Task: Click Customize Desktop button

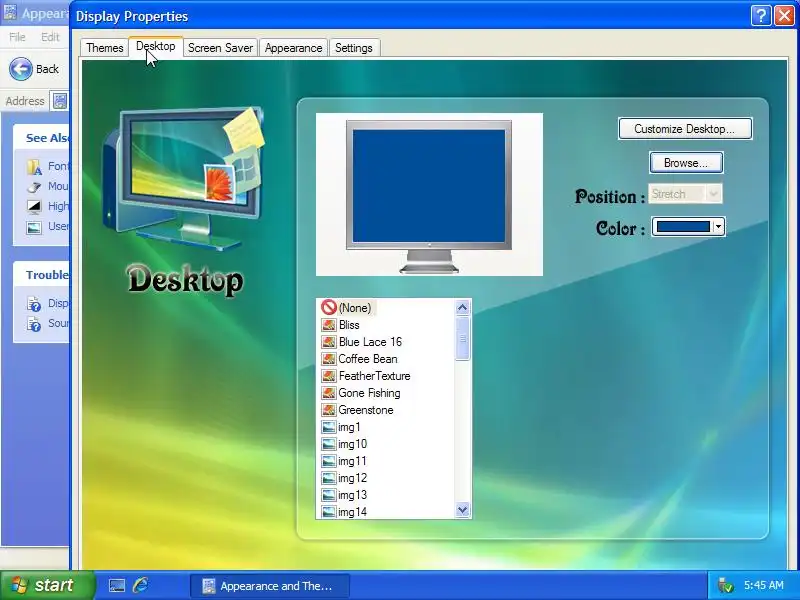Action: coord(685,129)
